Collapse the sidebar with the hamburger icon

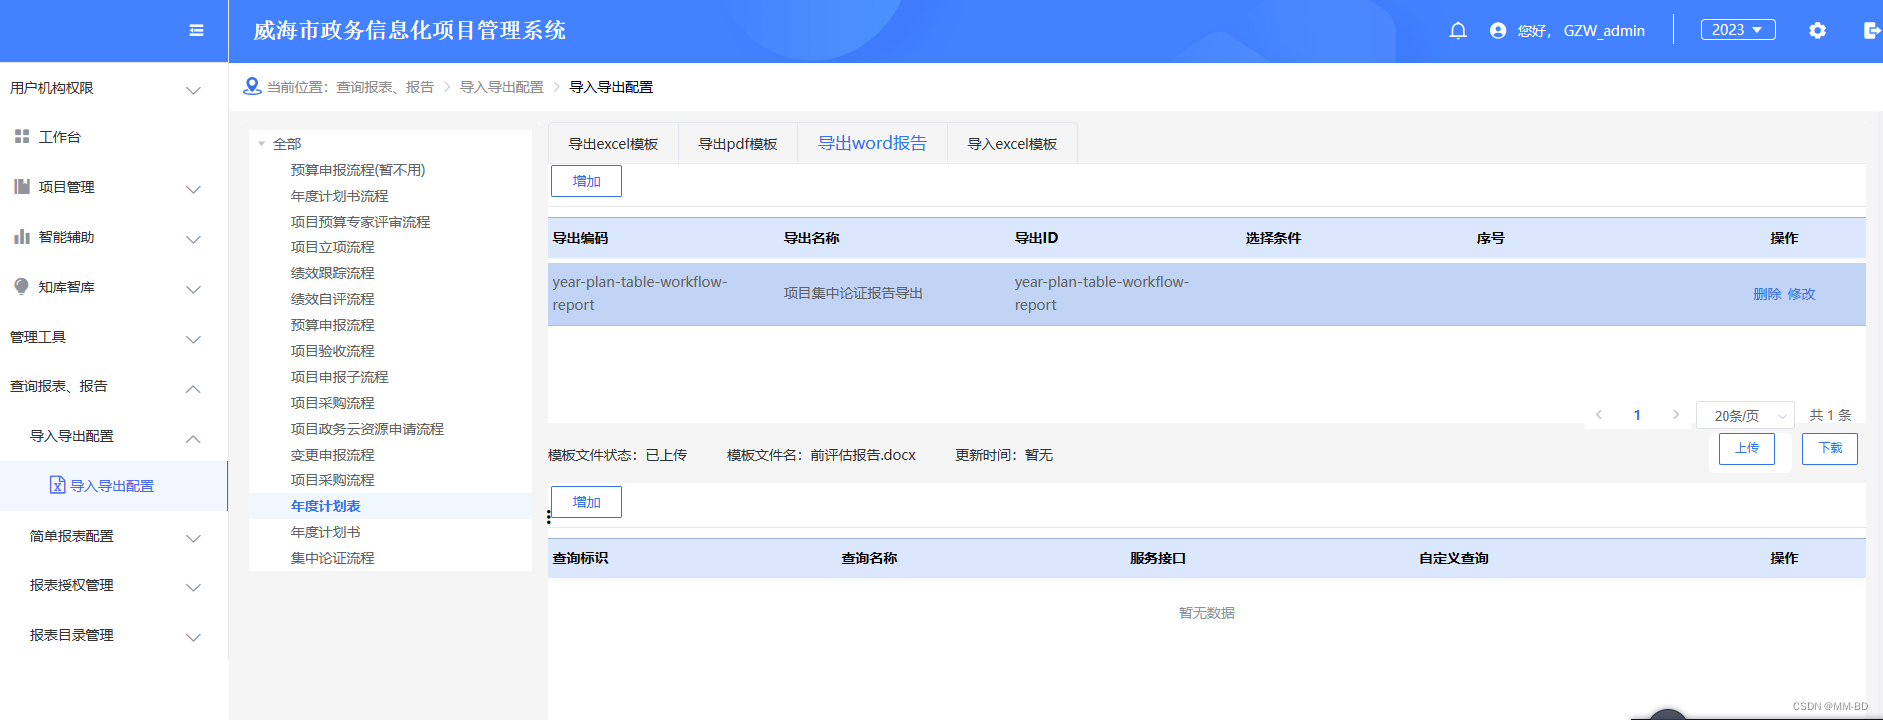point(196,31)
